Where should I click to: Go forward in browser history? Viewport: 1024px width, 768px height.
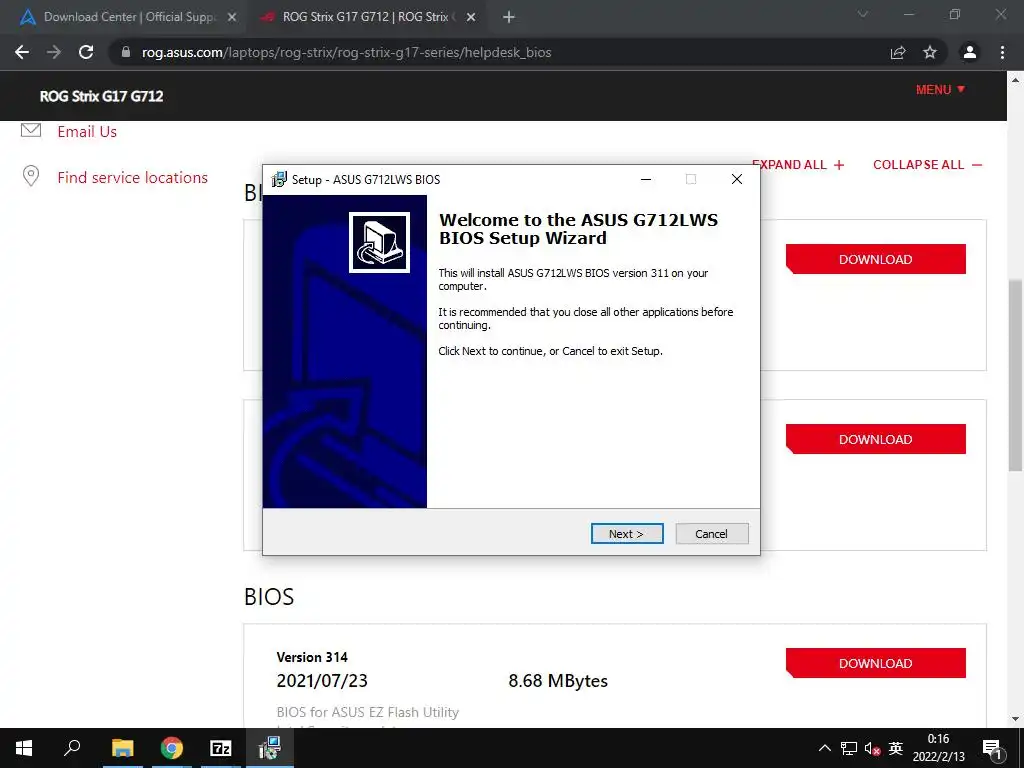coord(54,52)
